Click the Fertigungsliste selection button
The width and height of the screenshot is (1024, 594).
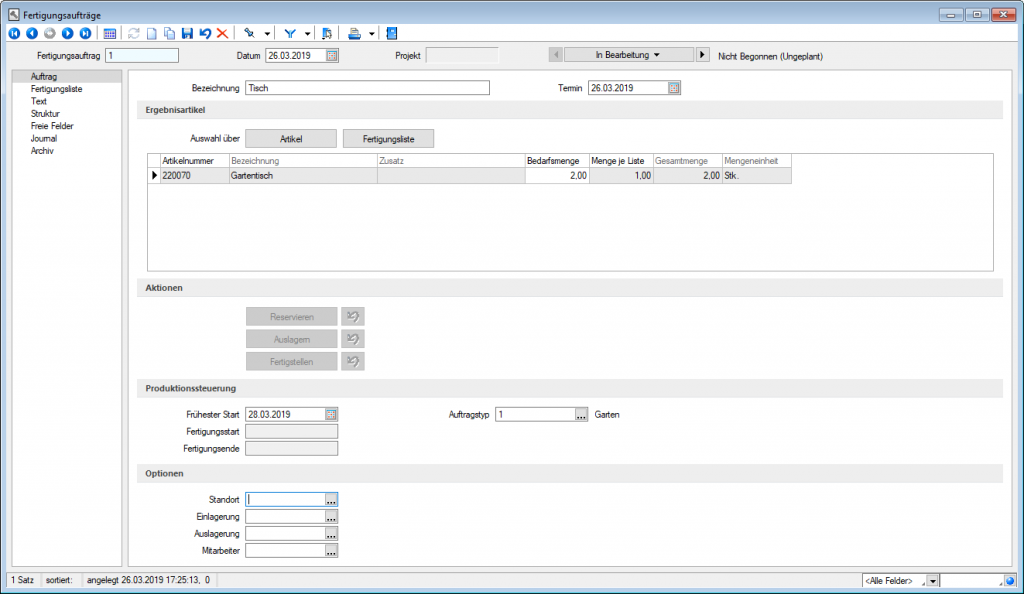coord(389,139)
